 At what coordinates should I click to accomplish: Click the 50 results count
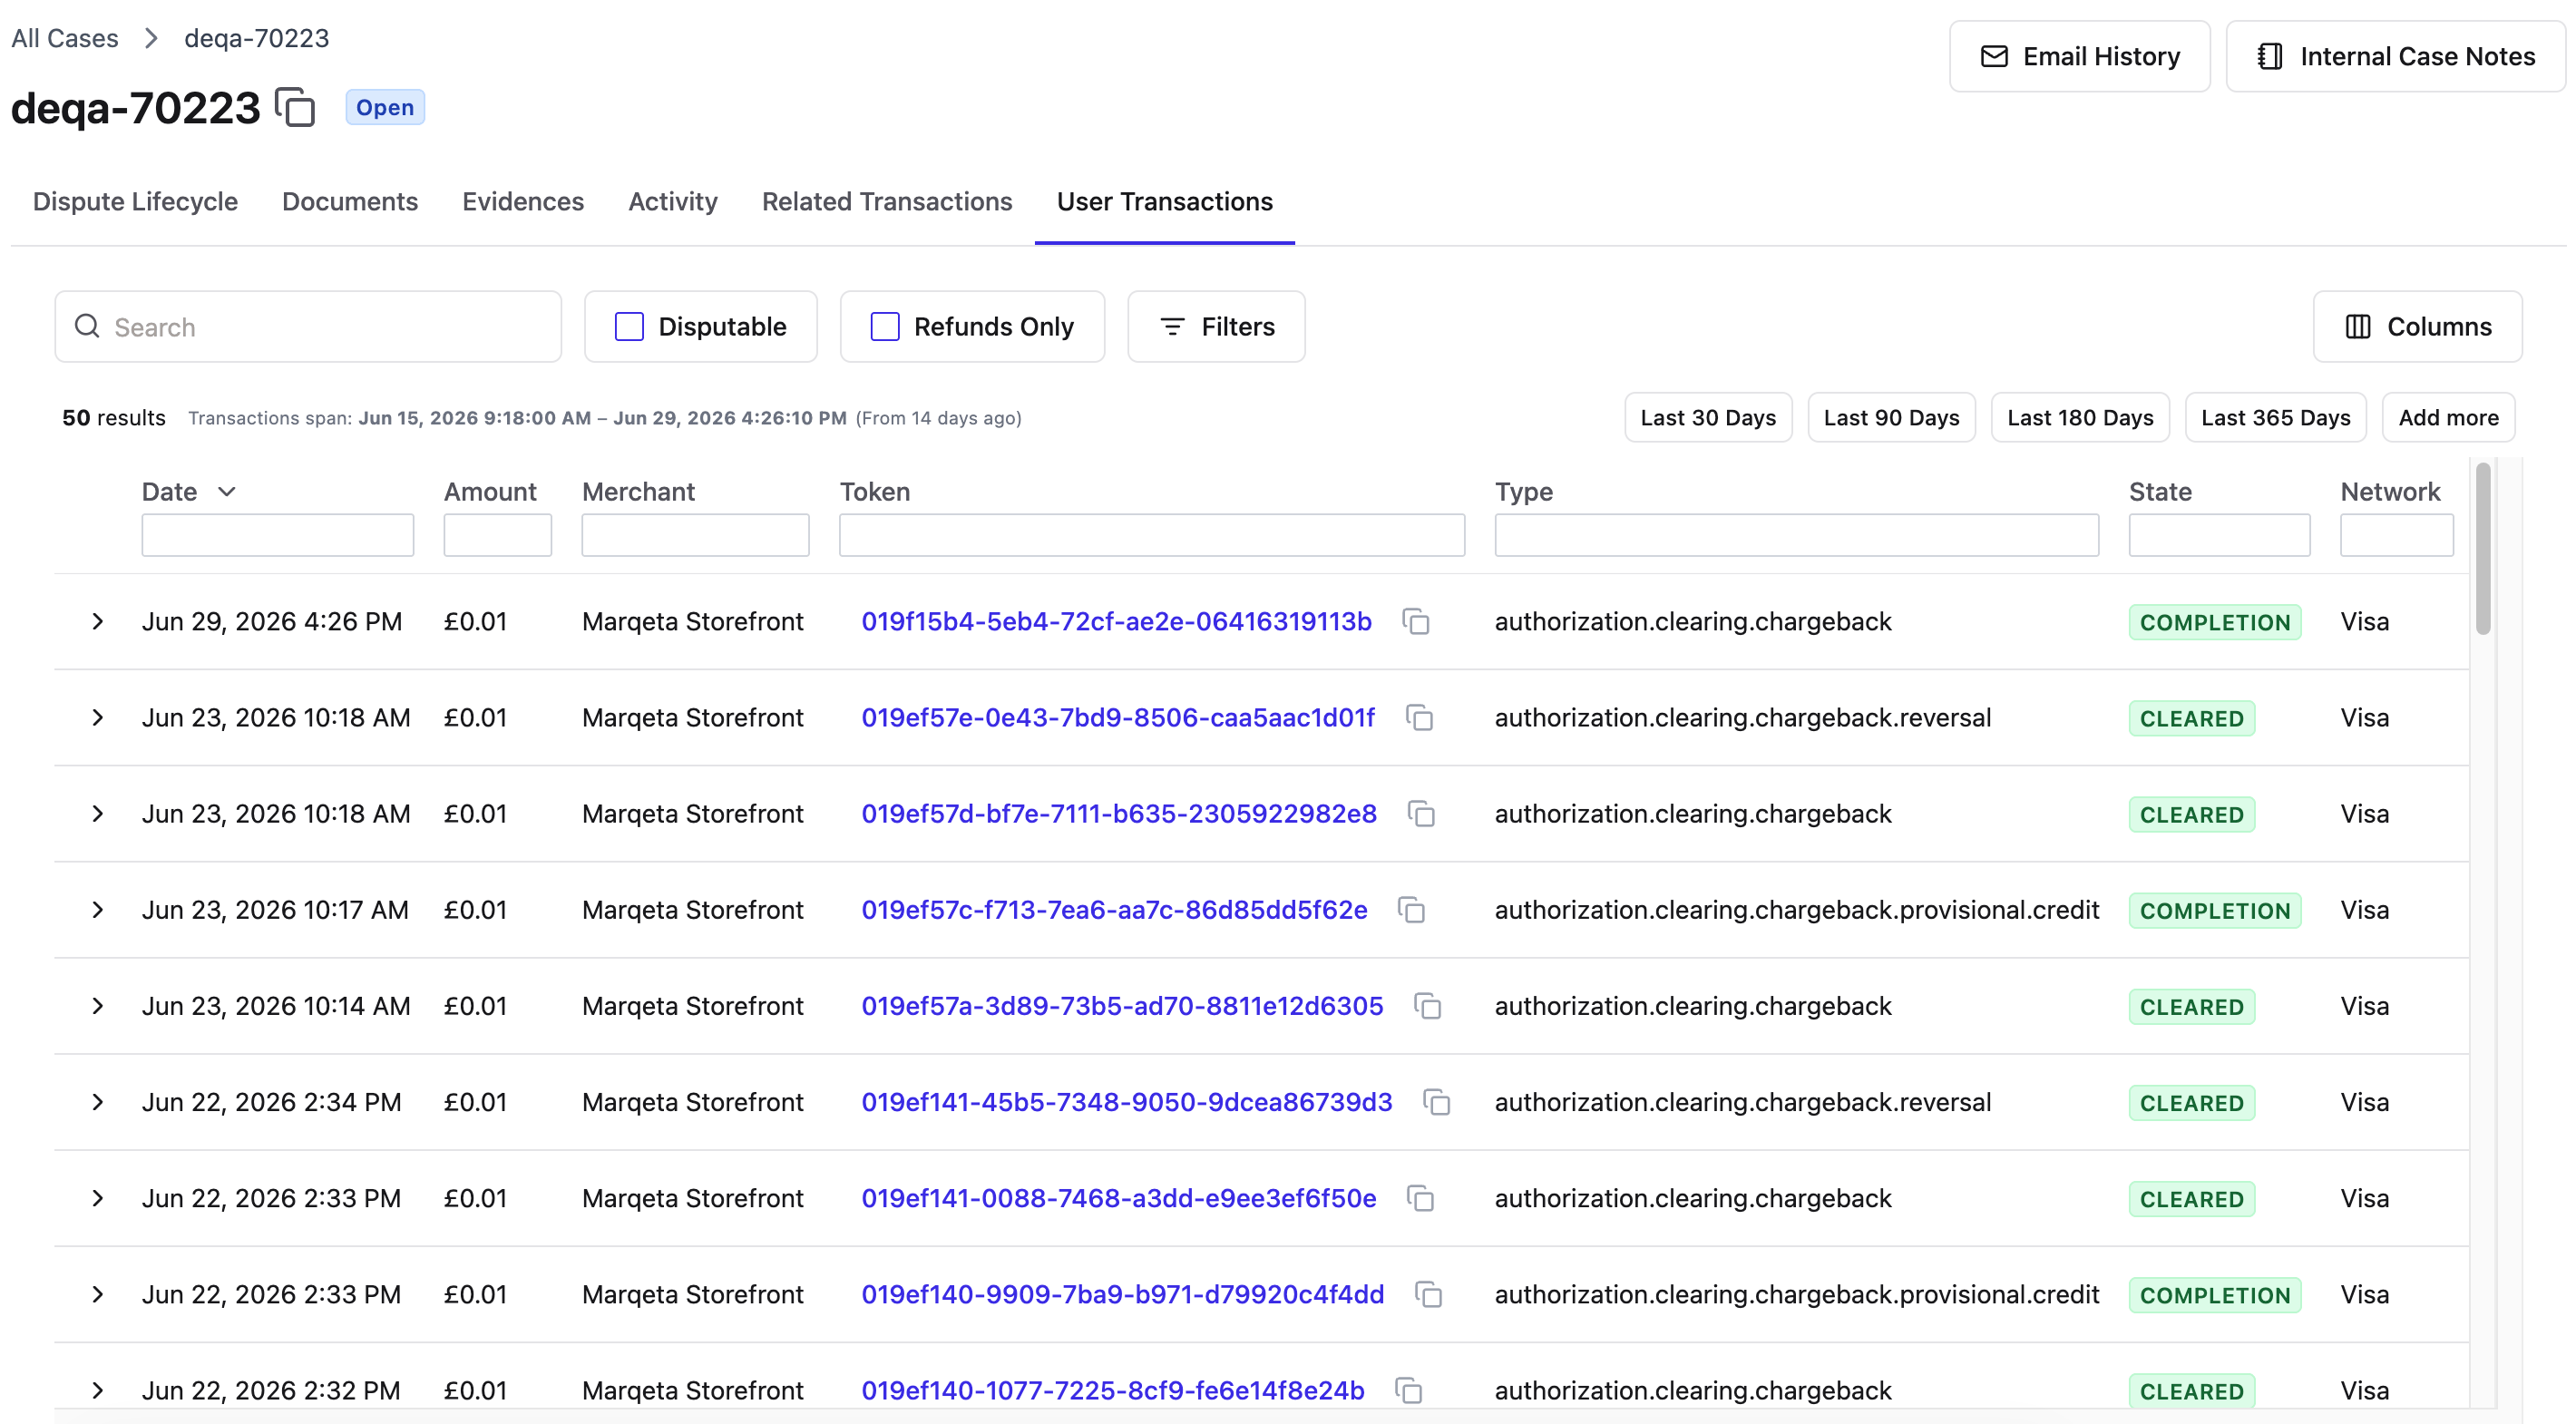pyautogui.click(x=114, y=418)
